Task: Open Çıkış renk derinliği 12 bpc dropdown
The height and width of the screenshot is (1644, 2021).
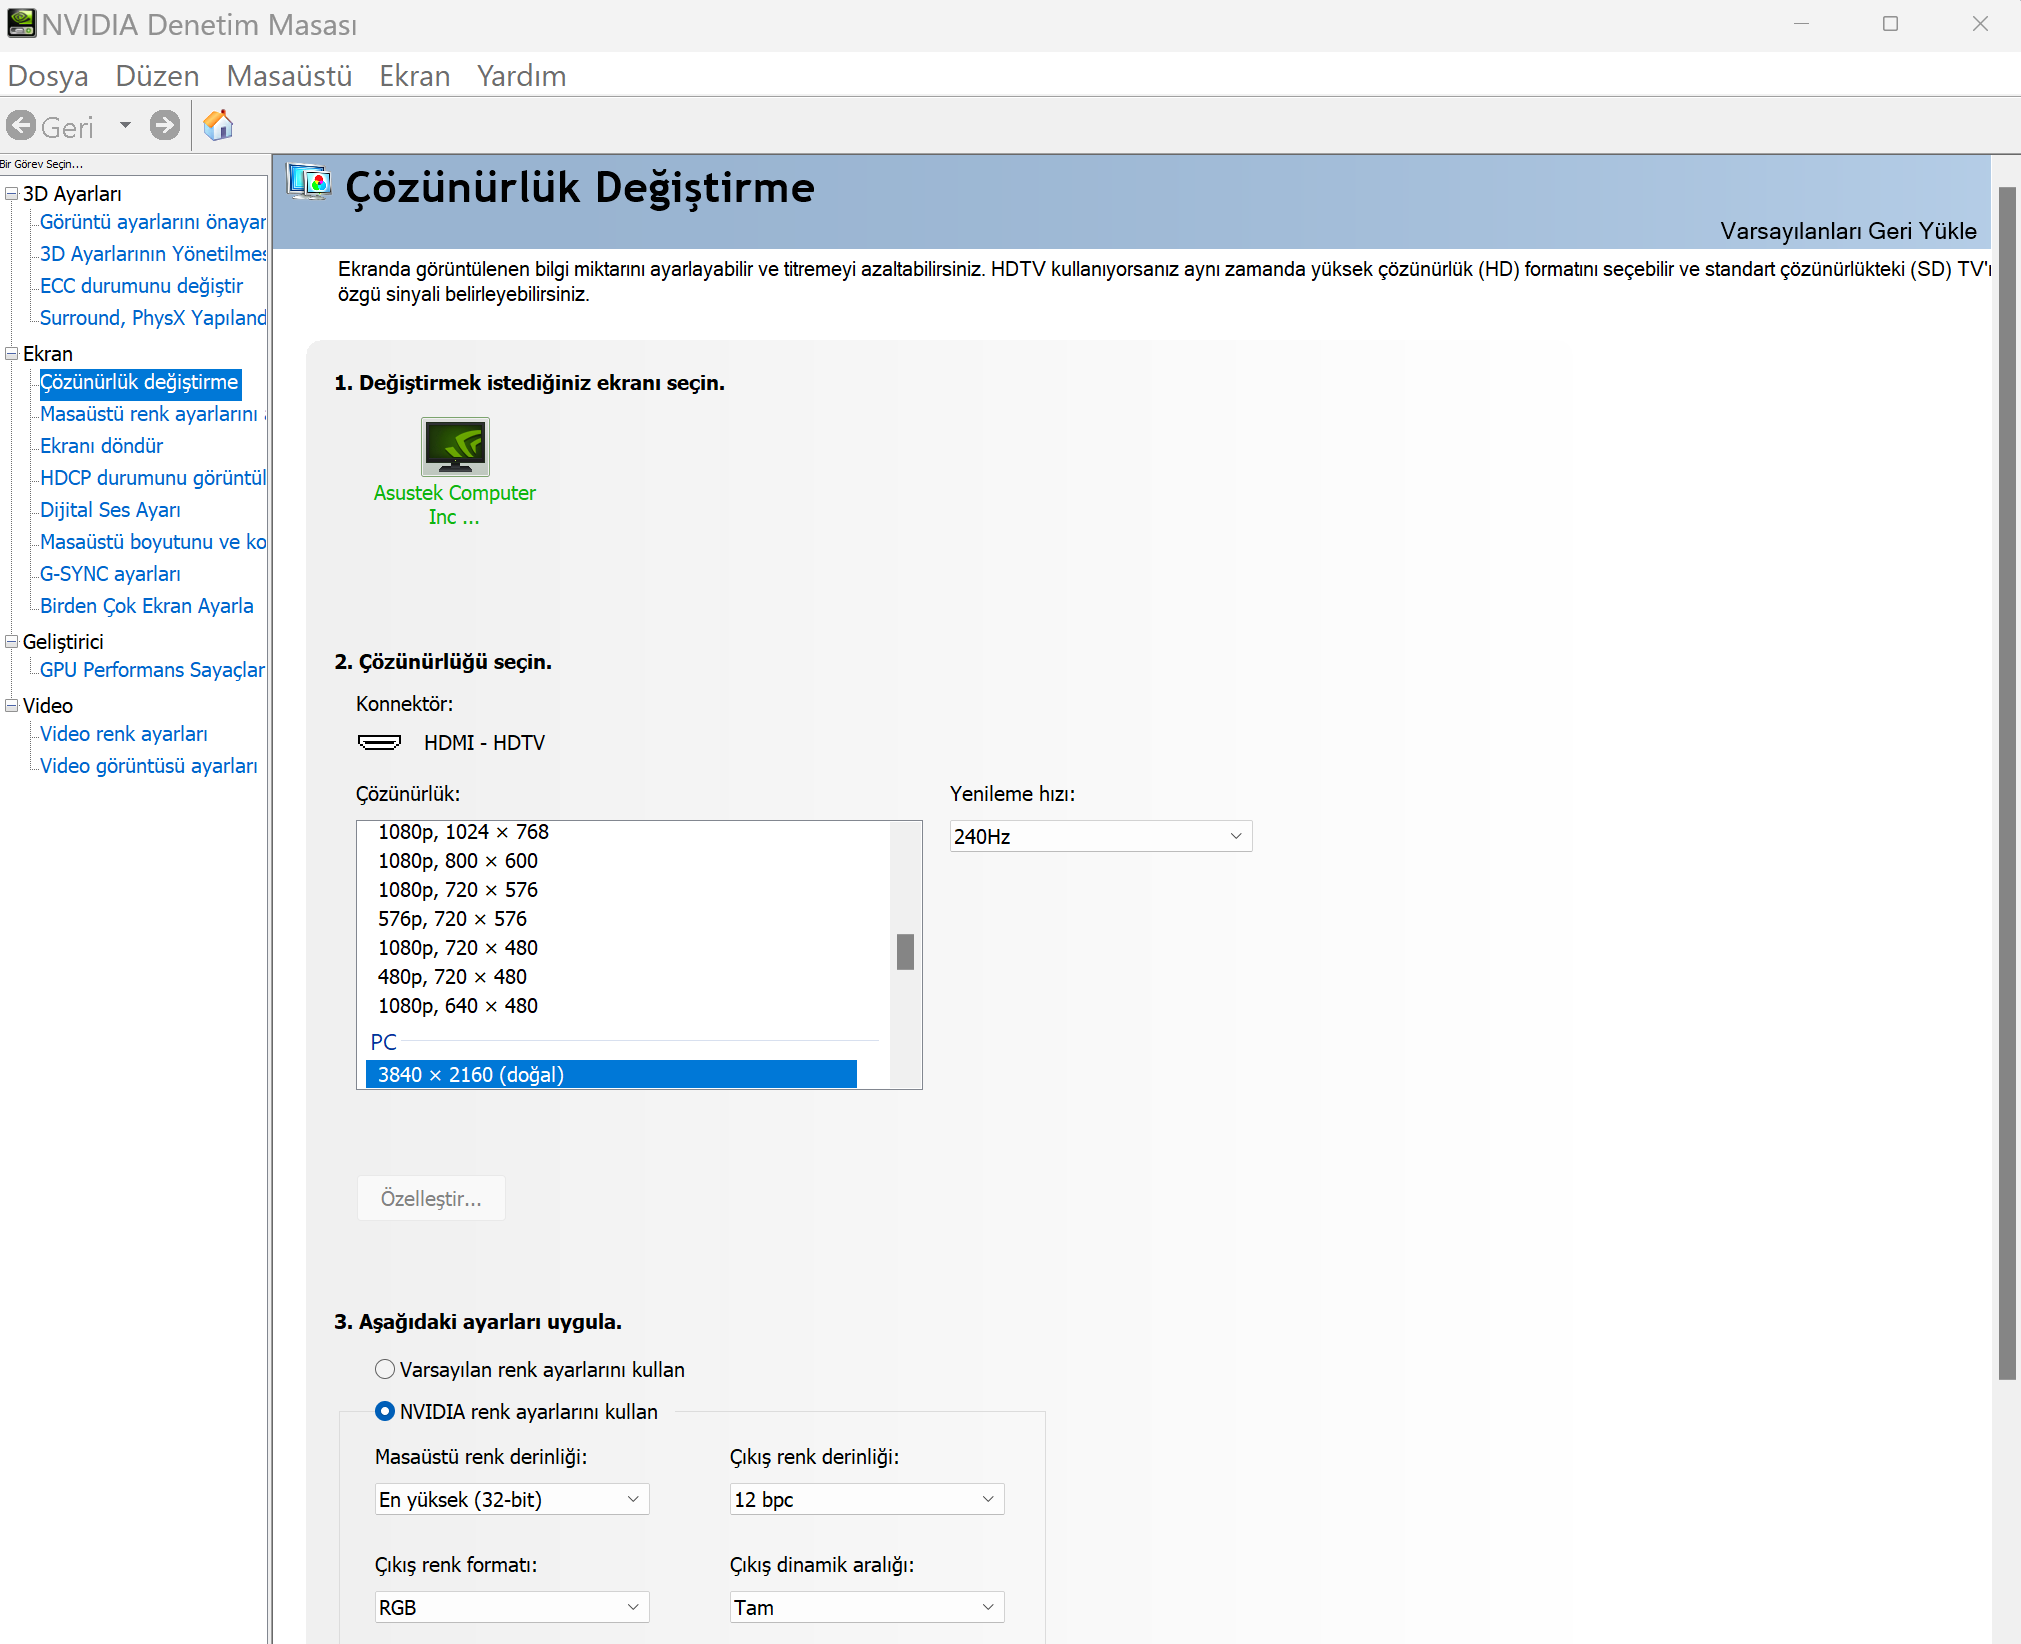Action: point(867,1499)
